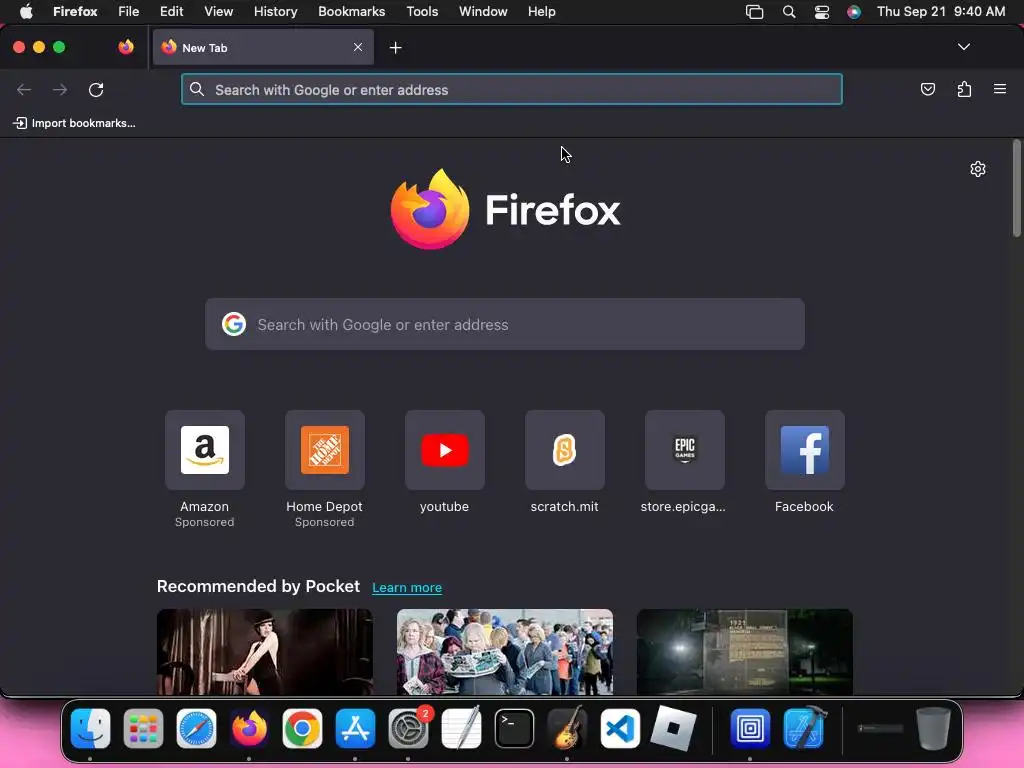
Task: Open Pocket story with dancer thumbnail
Action: [x=264, y=652]
